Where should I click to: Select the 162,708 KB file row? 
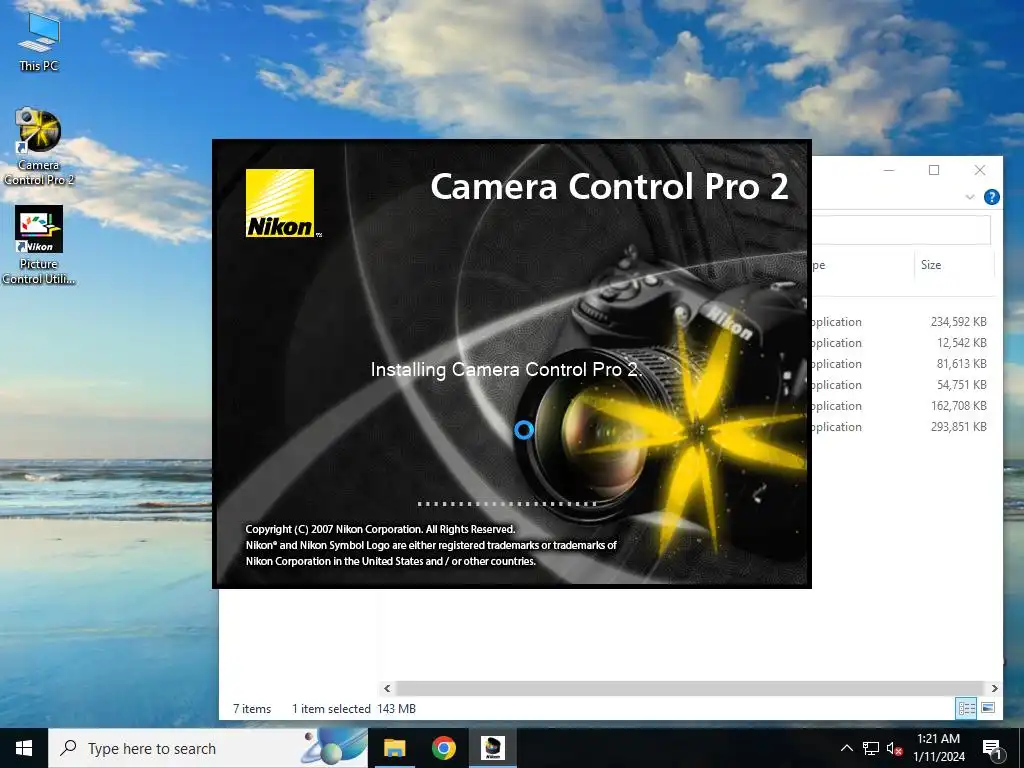click(903, 406)
